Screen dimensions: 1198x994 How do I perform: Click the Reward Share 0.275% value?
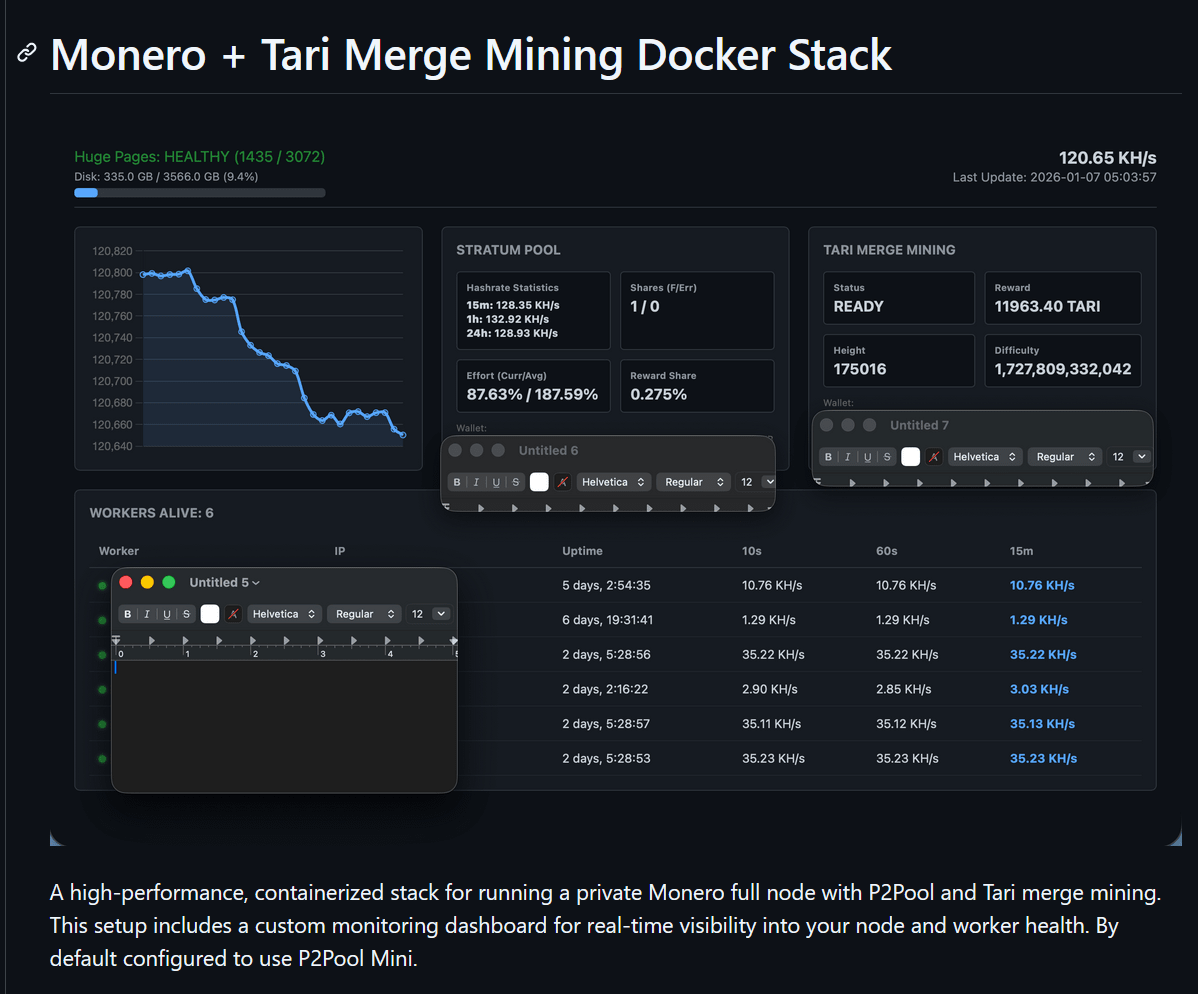coord(658,395)
